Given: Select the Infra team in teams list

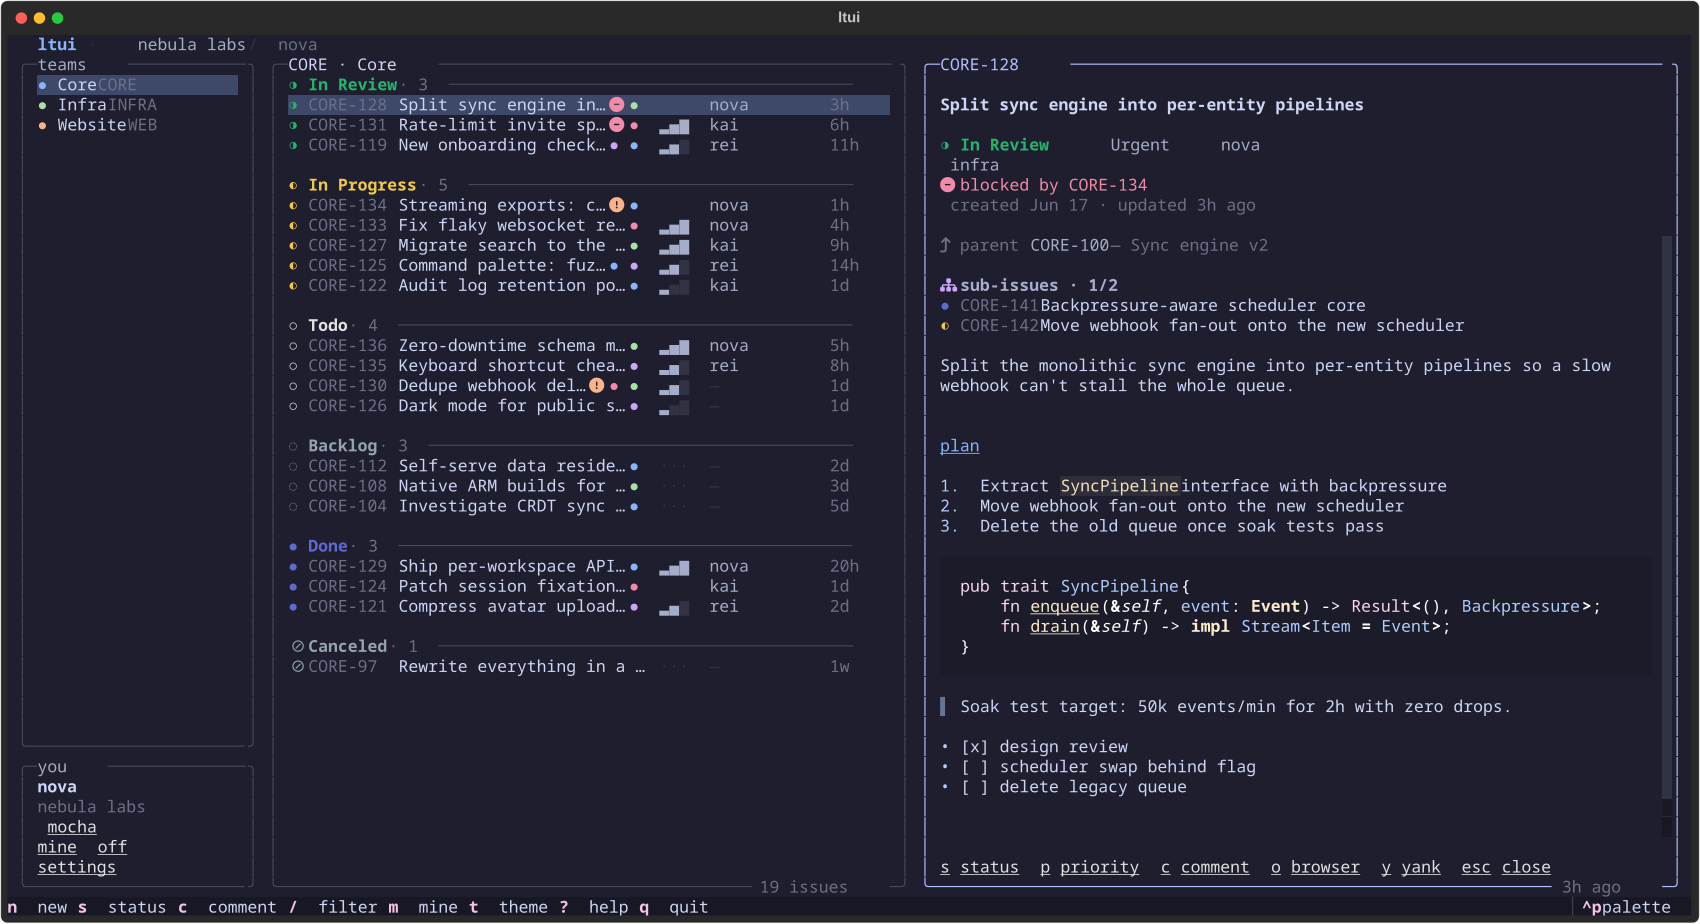Looking at the screenshot, I should pyautogui.click(x=137, y=105).
